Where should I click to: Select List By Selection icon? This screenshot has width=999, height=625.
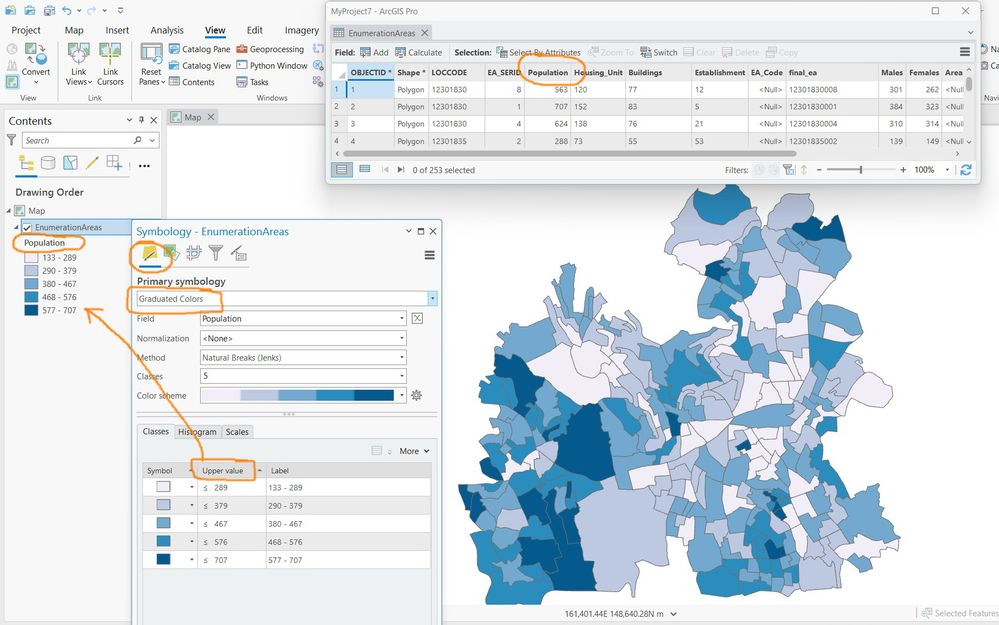(x=70, y=163)
